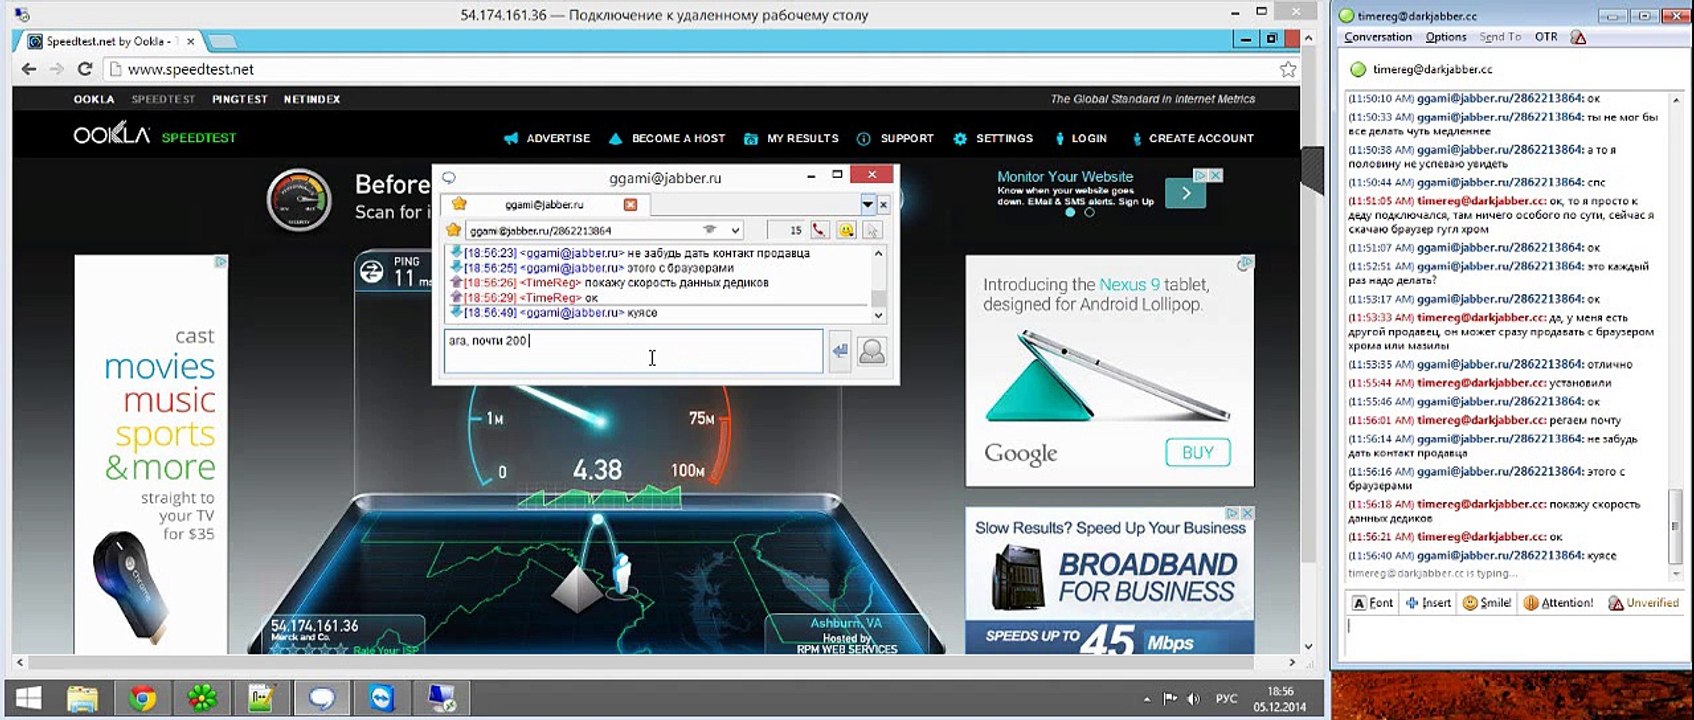1694x720 pixels.
Task: Open the NETINDEX top navigation link
Action: coord(312,99)
